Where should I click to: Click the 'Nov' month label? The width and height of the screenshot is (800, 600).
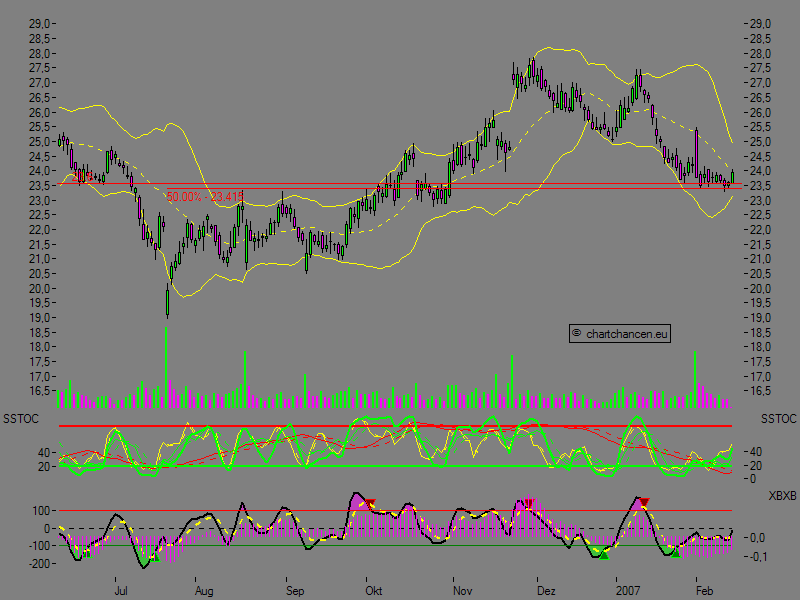[462, 591]
